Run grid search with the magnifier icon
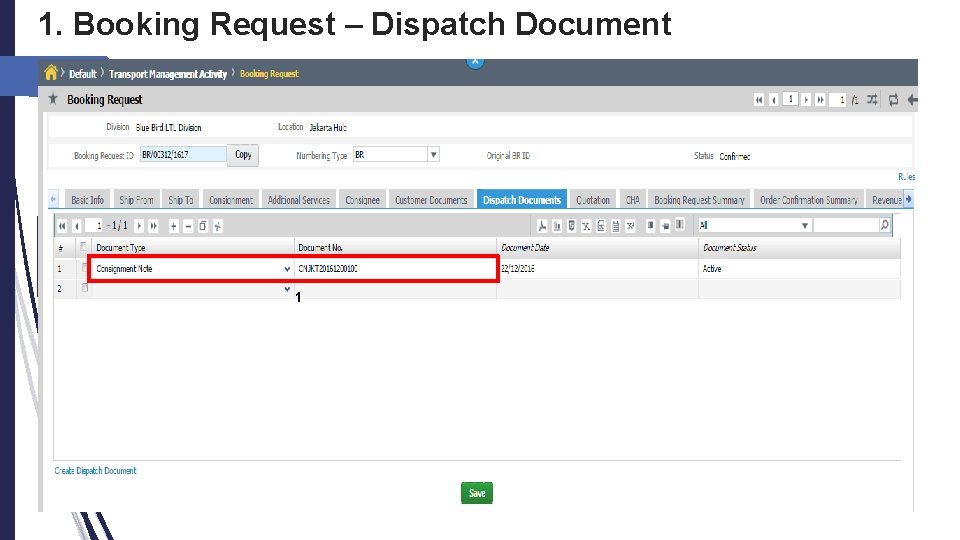The height and width of the screenshot is (540, 960). (884, 225)
